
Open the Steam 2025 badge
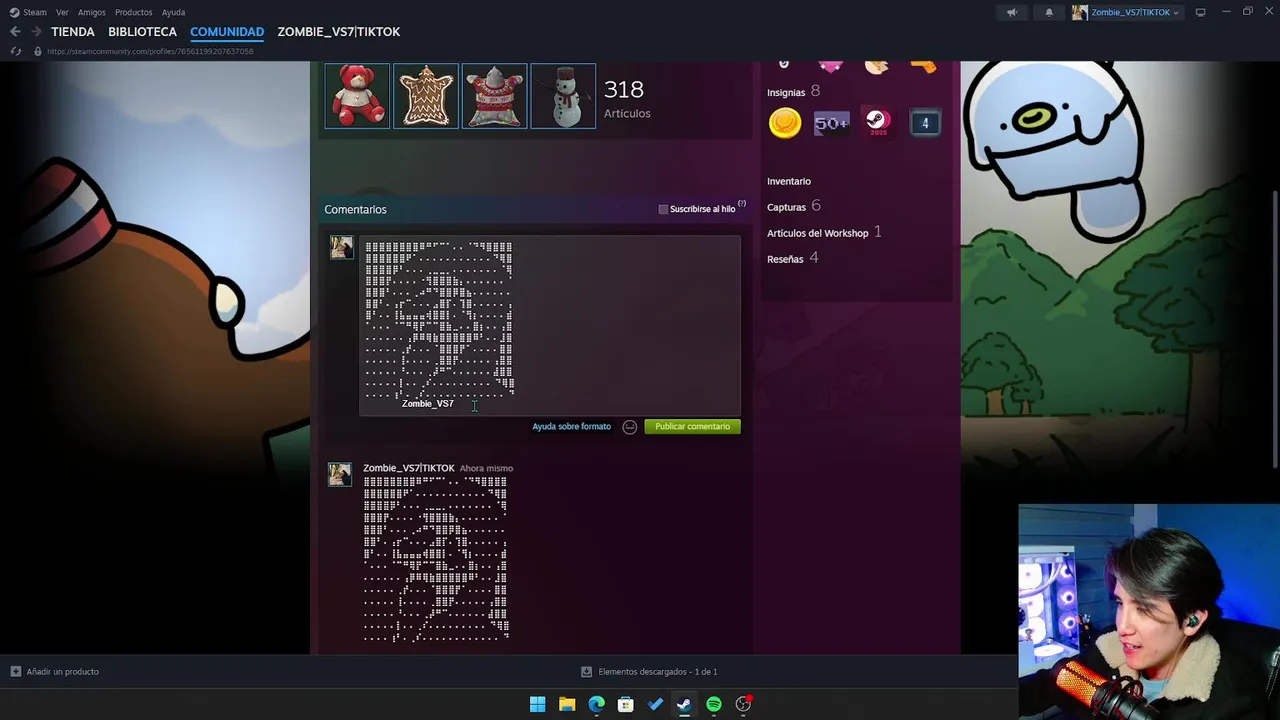(877, 123)
